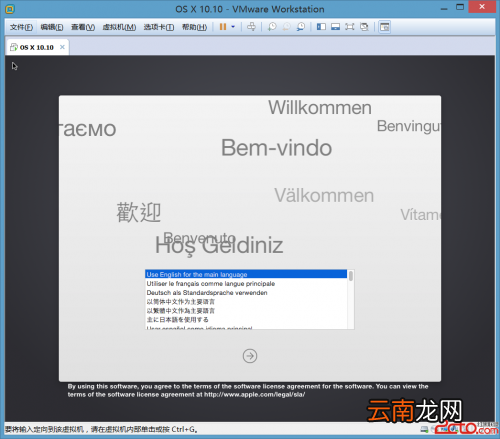
Task: Toggle the thumbnail bar view icon
Action: [x=335, y=27]
